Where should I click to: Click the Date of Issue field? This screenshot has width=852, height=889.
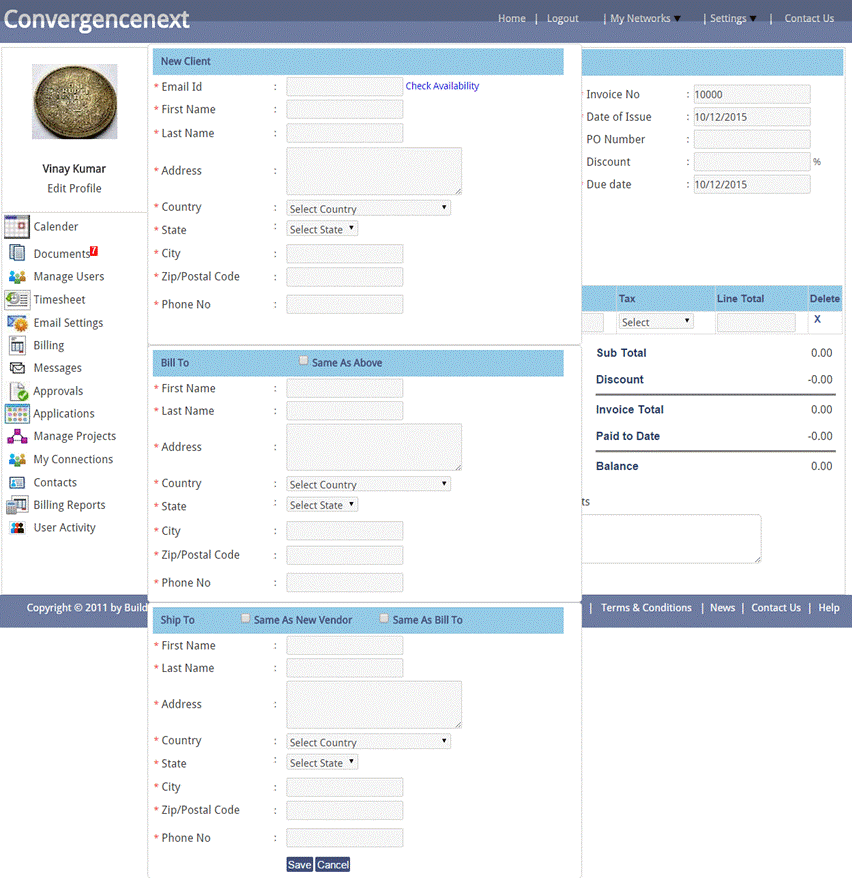click(x=752, y=117)
